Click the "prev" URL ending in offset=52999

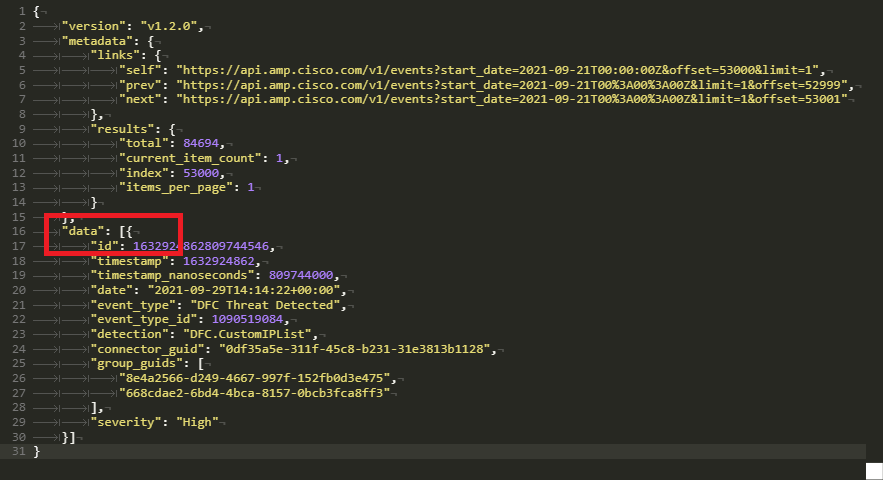click(x=514, y=85)
